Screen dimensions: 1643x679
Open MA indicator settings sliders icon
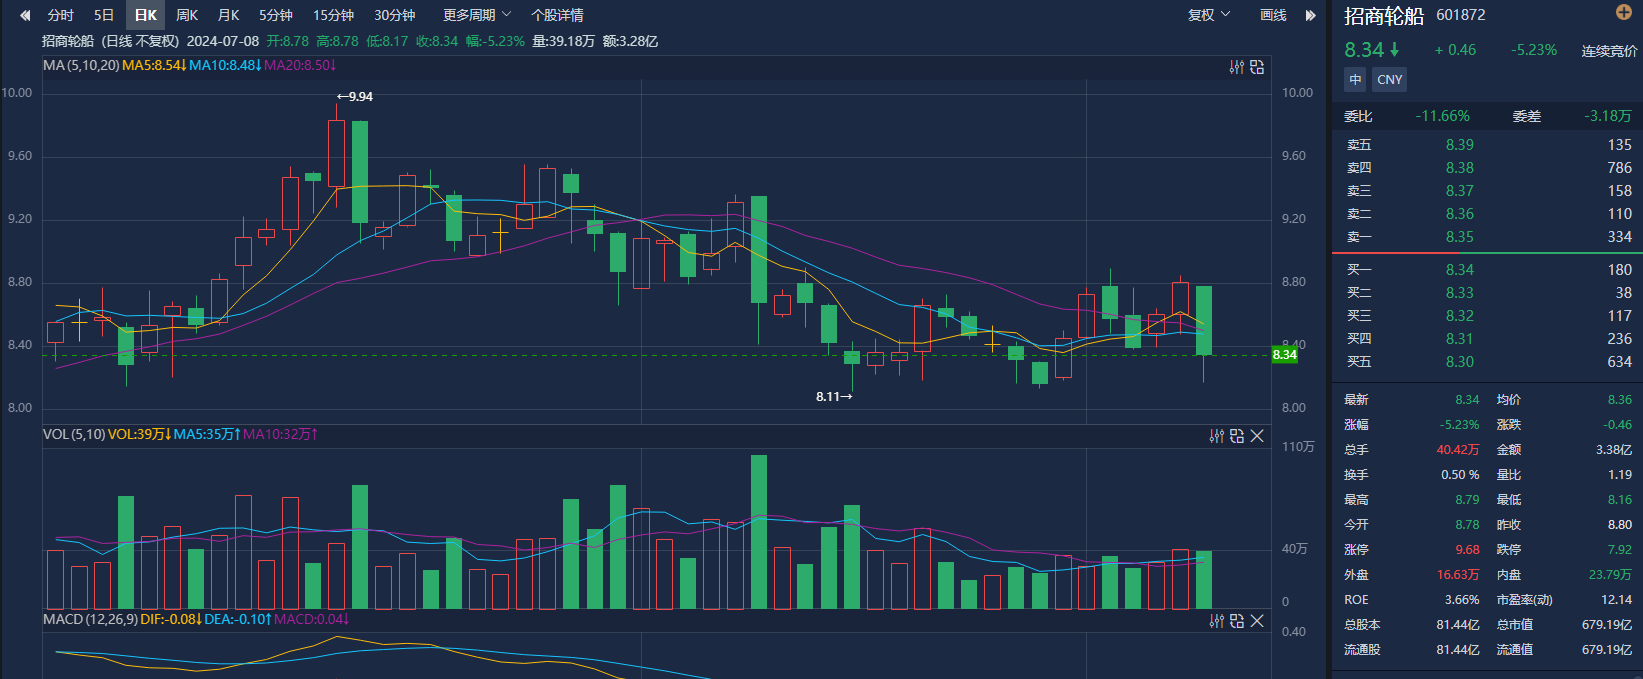pos(1237,67)
